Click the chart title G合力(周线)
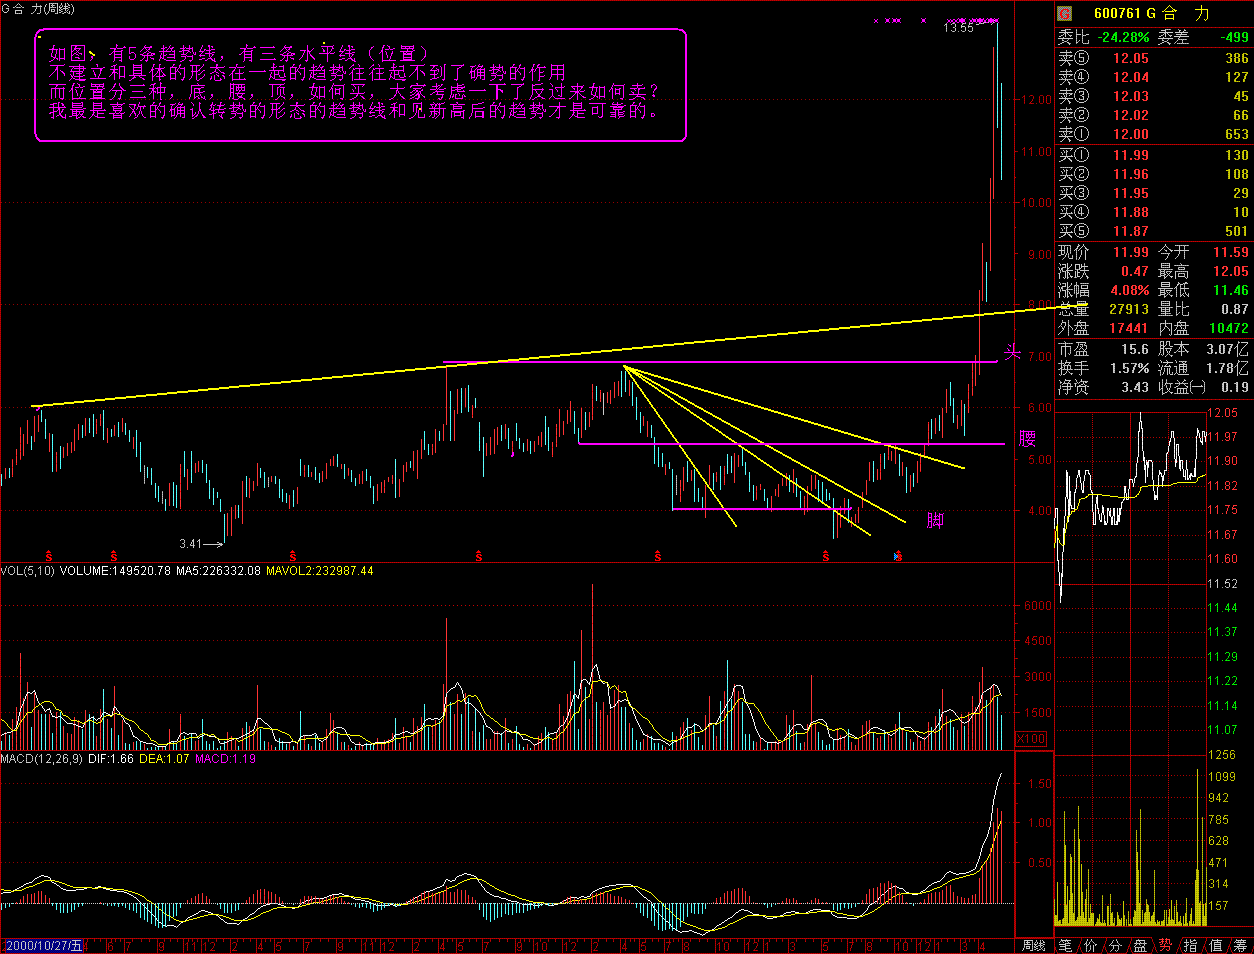 38,9
